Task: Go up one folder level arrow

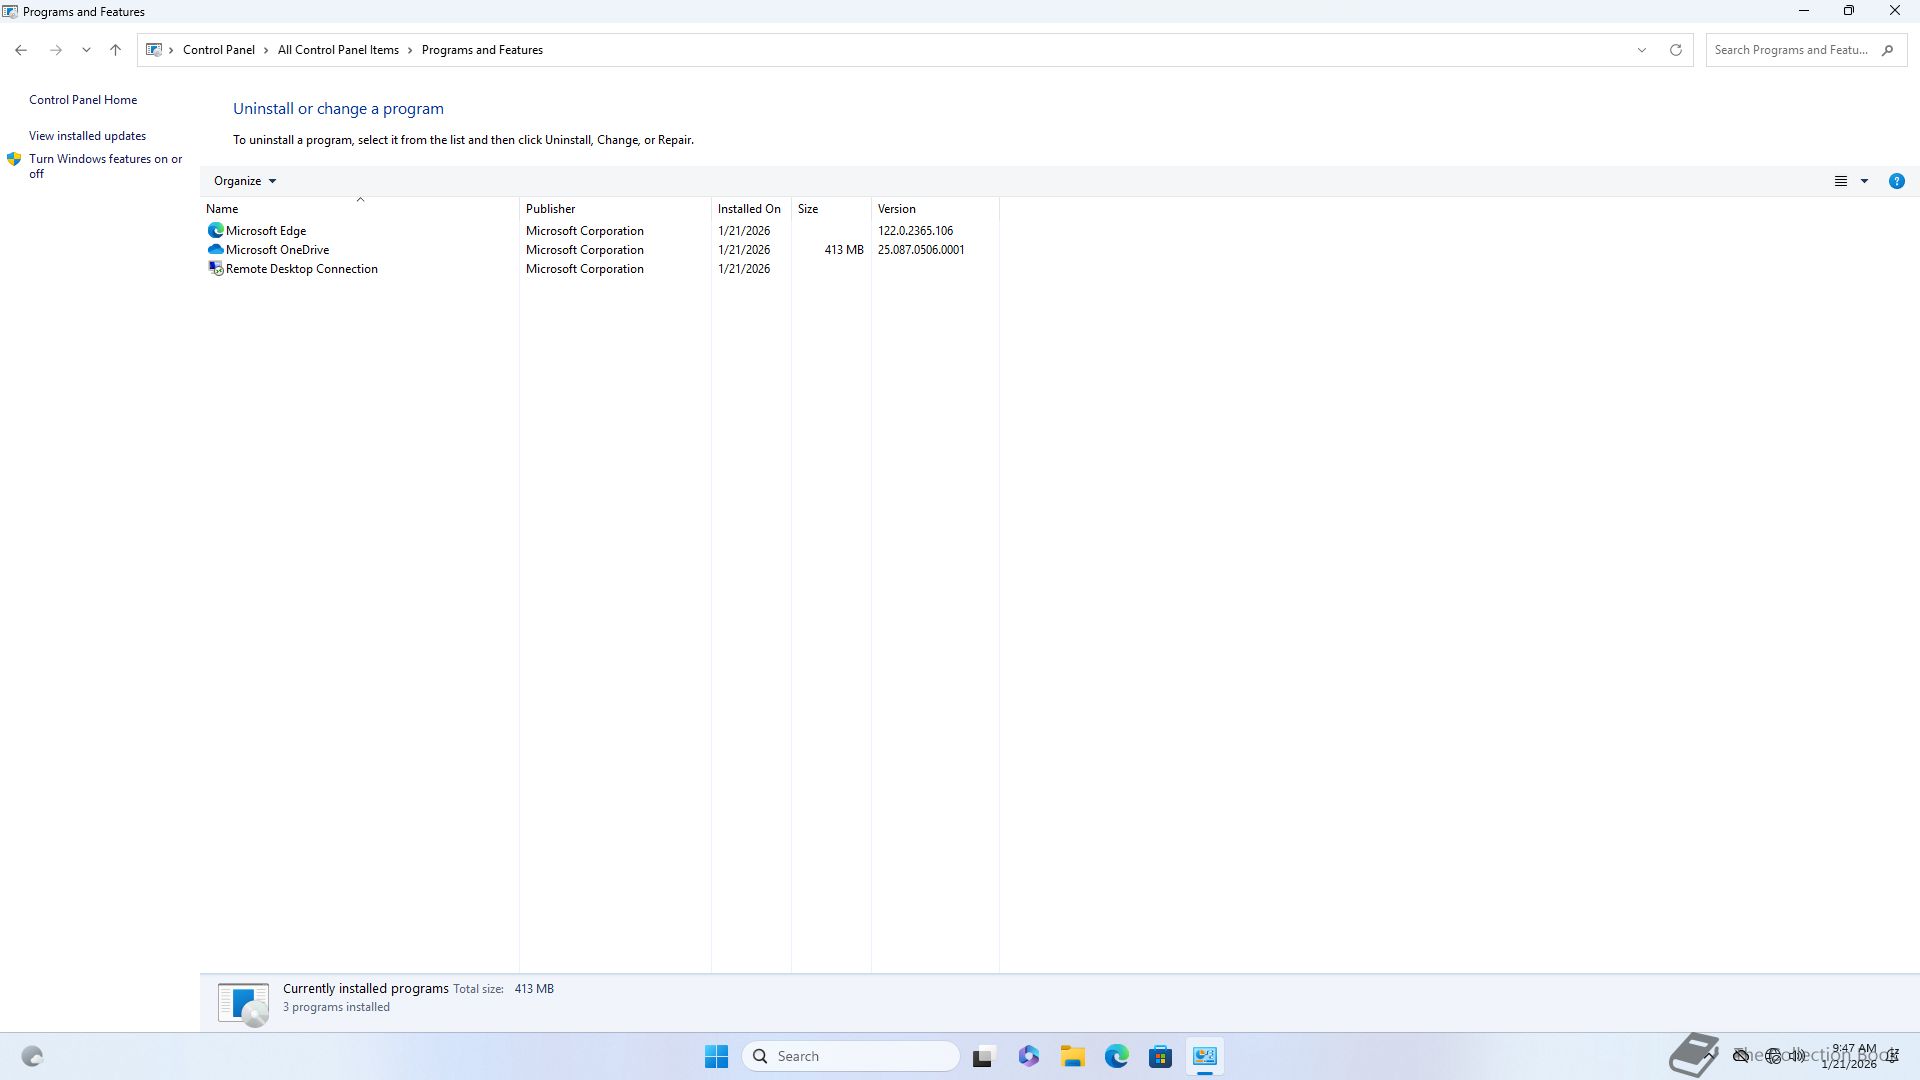Action: 115,50
